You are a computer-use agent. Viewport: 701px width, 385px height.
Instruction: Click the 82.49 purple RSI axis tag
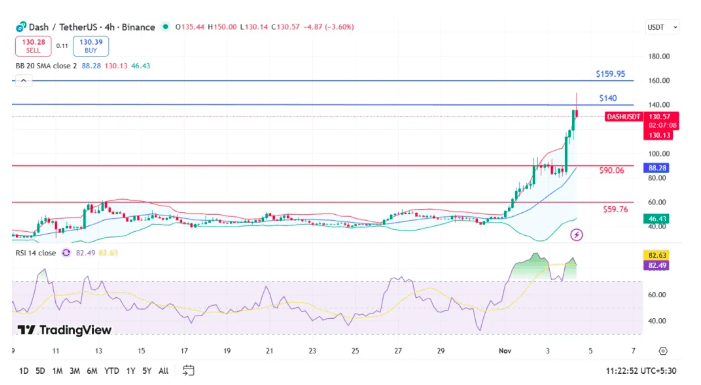[656, 266]
